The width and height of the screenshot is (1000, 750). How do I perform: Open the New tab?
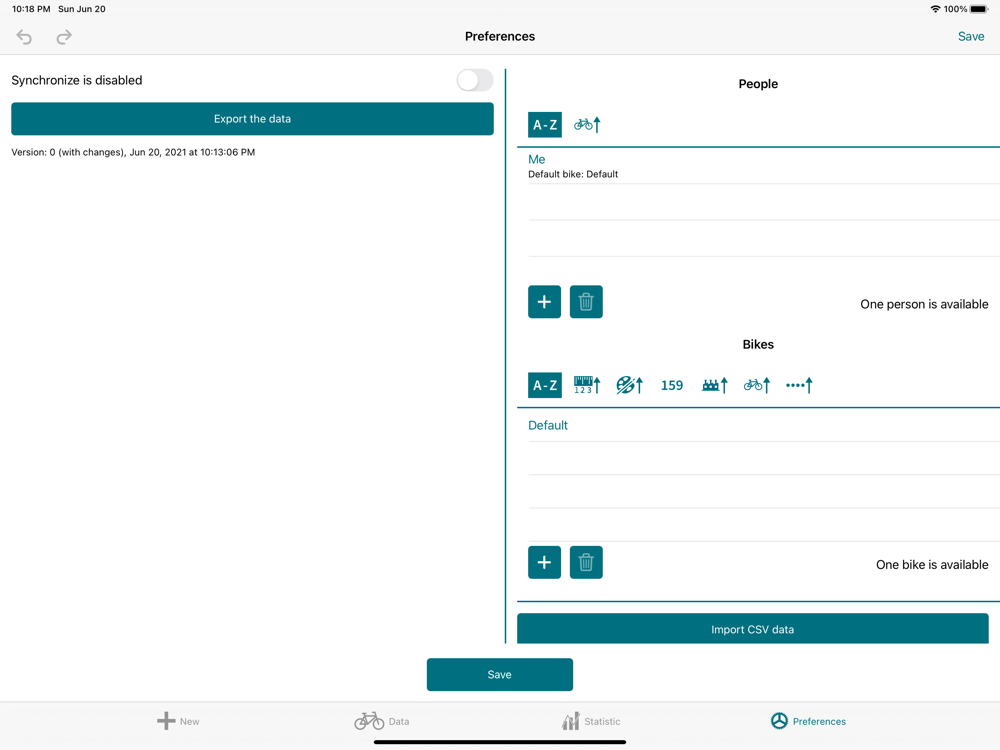[178, 721]
